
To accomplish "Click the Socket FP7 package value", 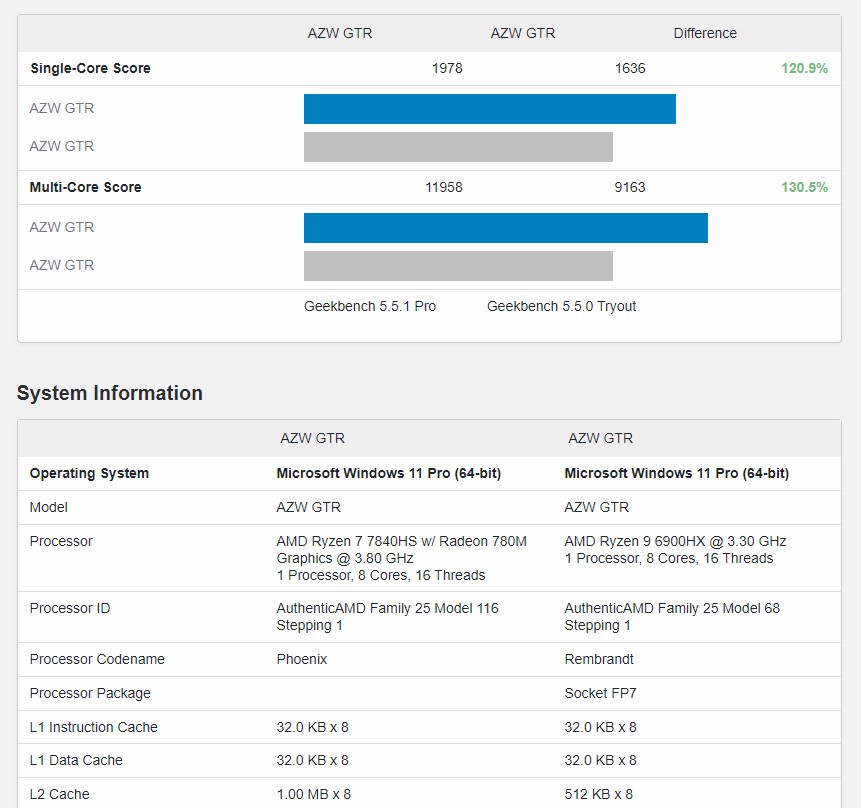I will [601, 694].
